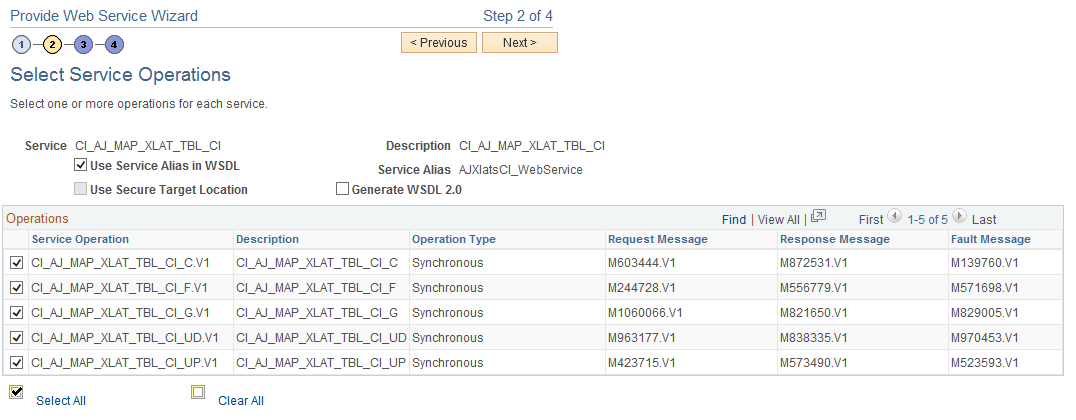Uncheck the CI_AJ_MAP_XLAT_TBL_CI_C.V1 operation
This screenshot has height=420, width=1076.
pyautogui.click(x=16, y=263)
